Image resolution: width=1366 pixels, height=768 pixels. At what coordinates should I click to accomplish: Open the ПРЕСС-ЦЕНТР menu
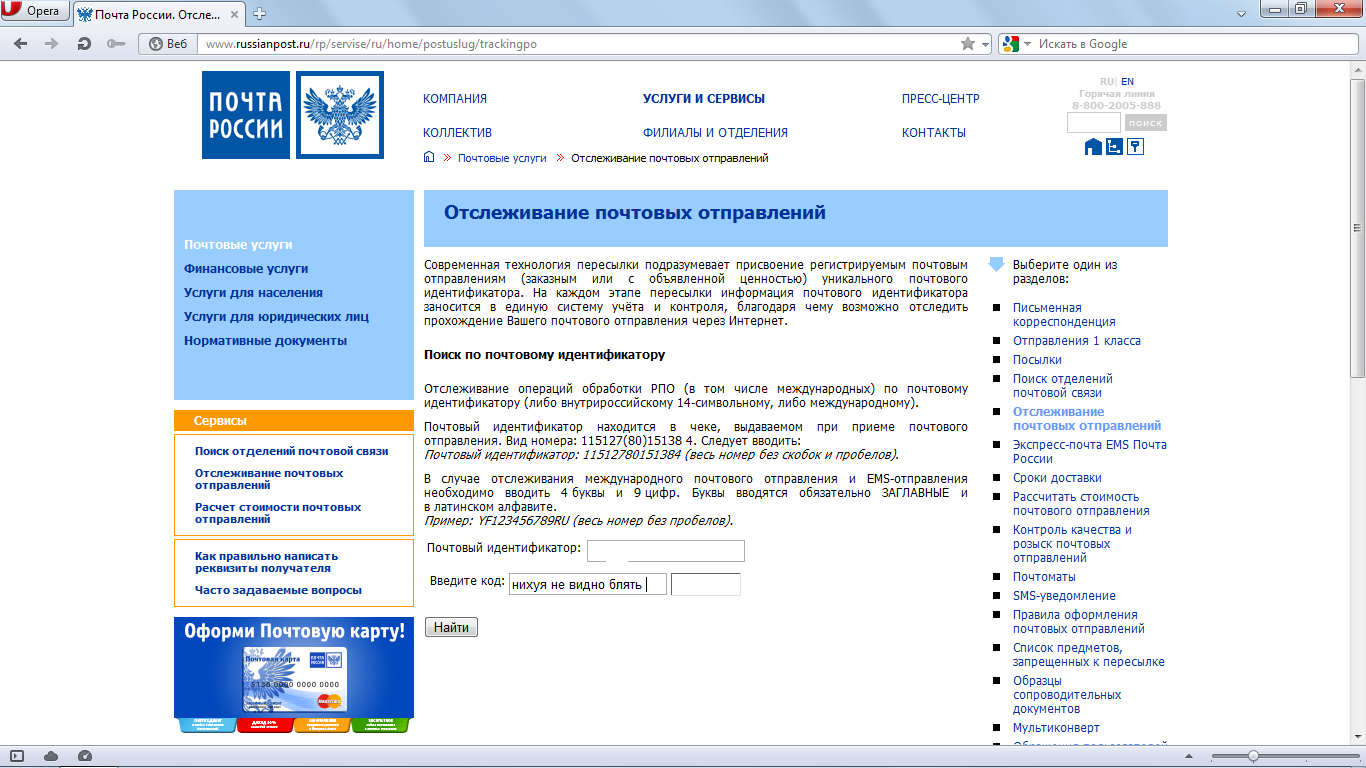(941, 99)
